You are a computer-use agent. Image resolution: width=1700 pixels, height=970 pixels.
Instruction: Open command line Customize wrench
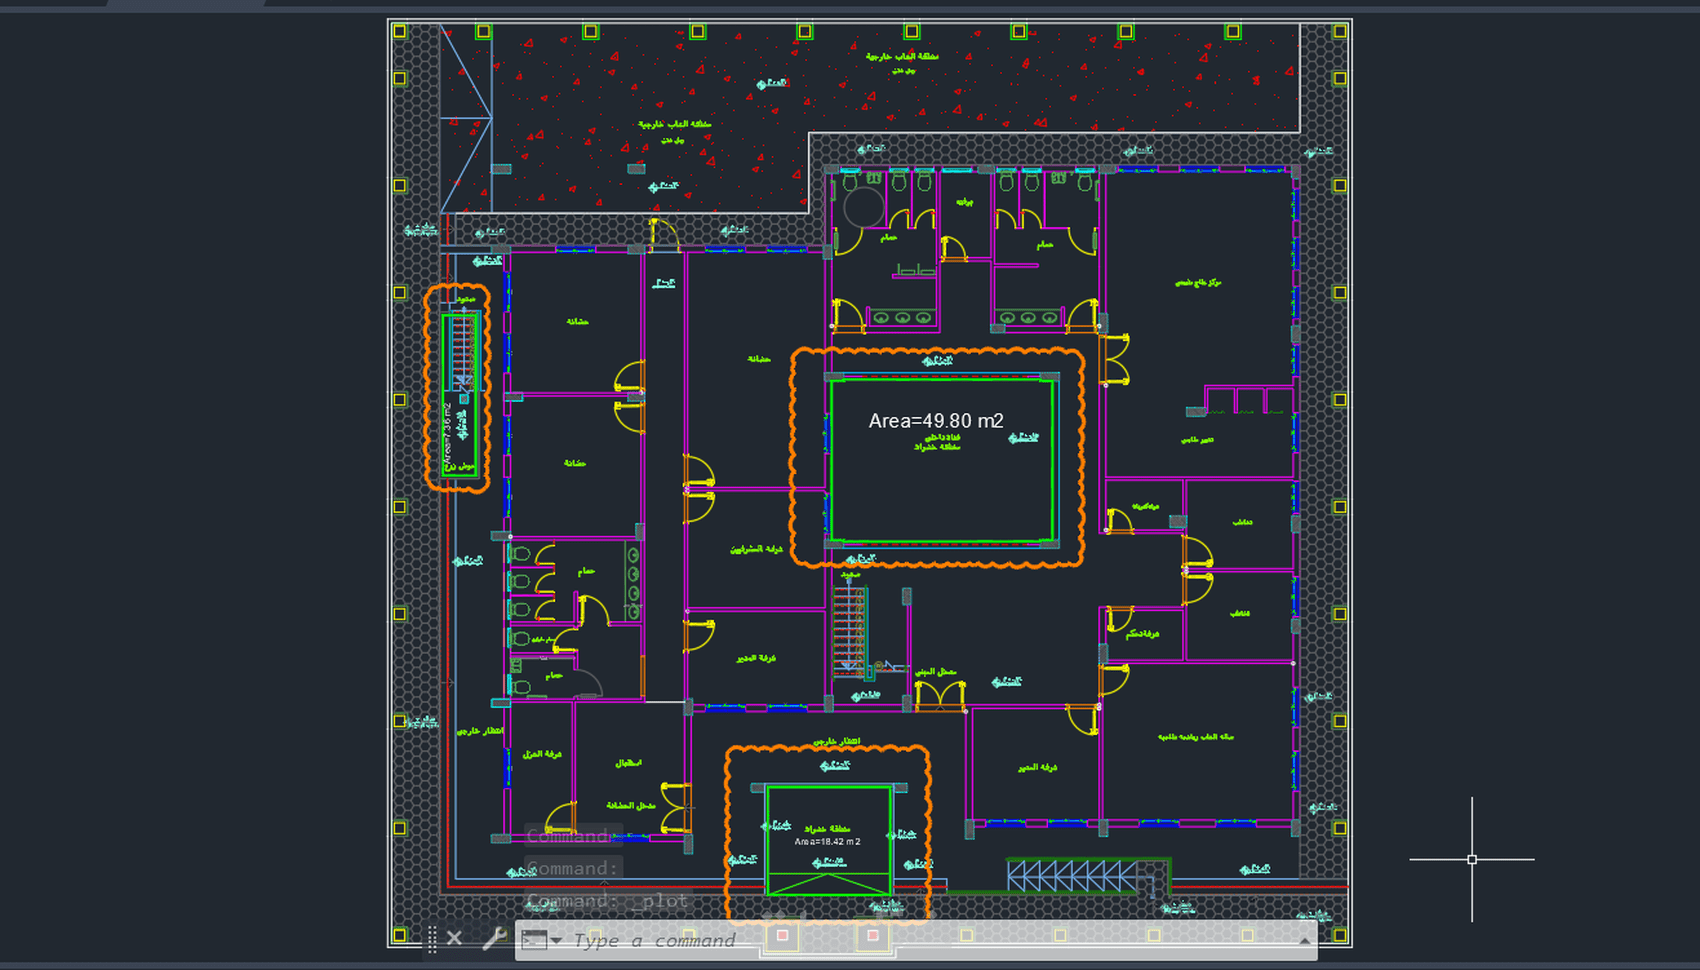(494, 938)
